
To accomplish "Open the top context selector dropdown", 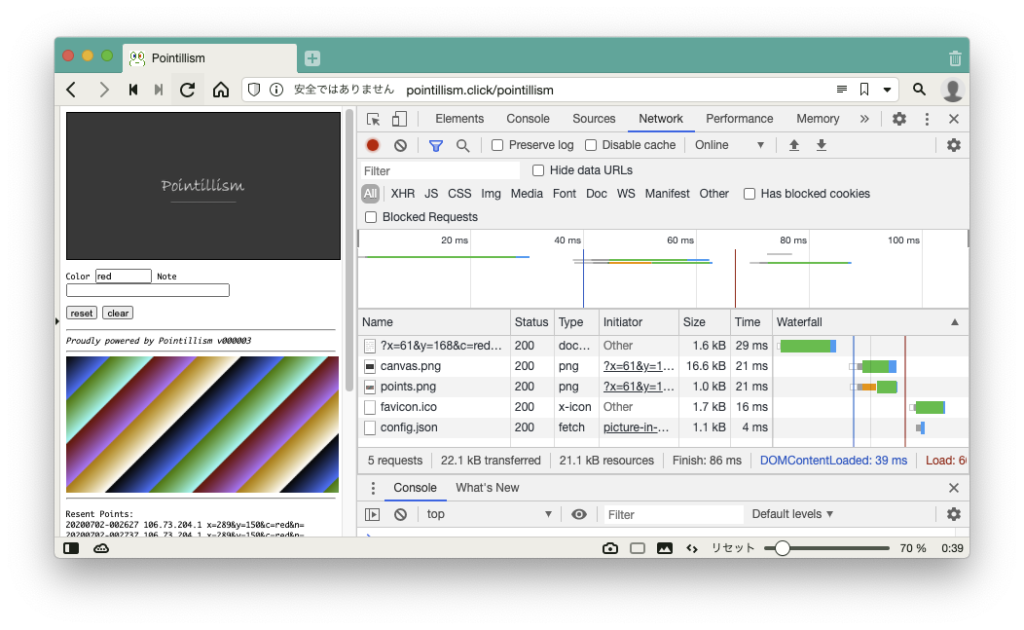I will tap(489, 514).
